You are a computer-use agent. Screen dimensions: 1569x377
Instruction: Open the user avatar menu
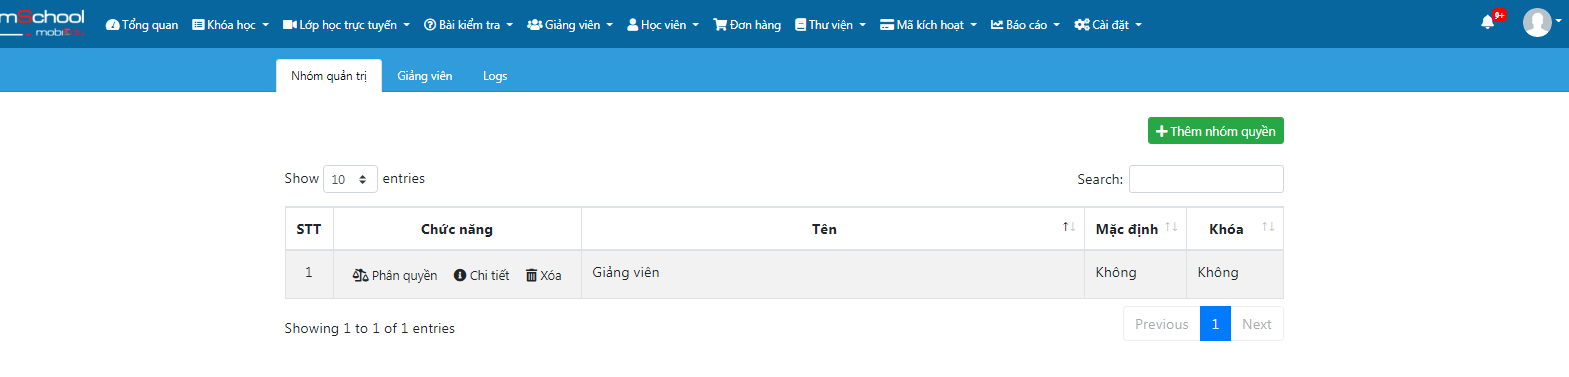1537,22
